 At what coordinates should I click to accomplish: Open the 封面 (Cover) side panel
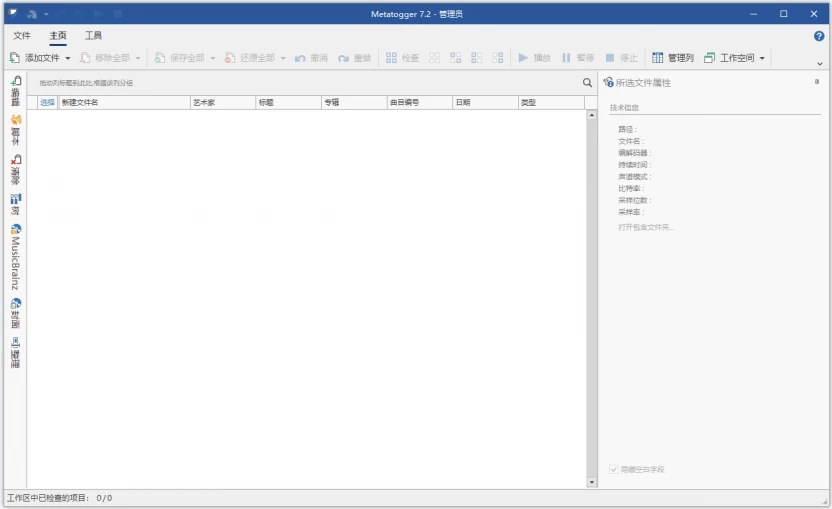(x=16, y=312)
